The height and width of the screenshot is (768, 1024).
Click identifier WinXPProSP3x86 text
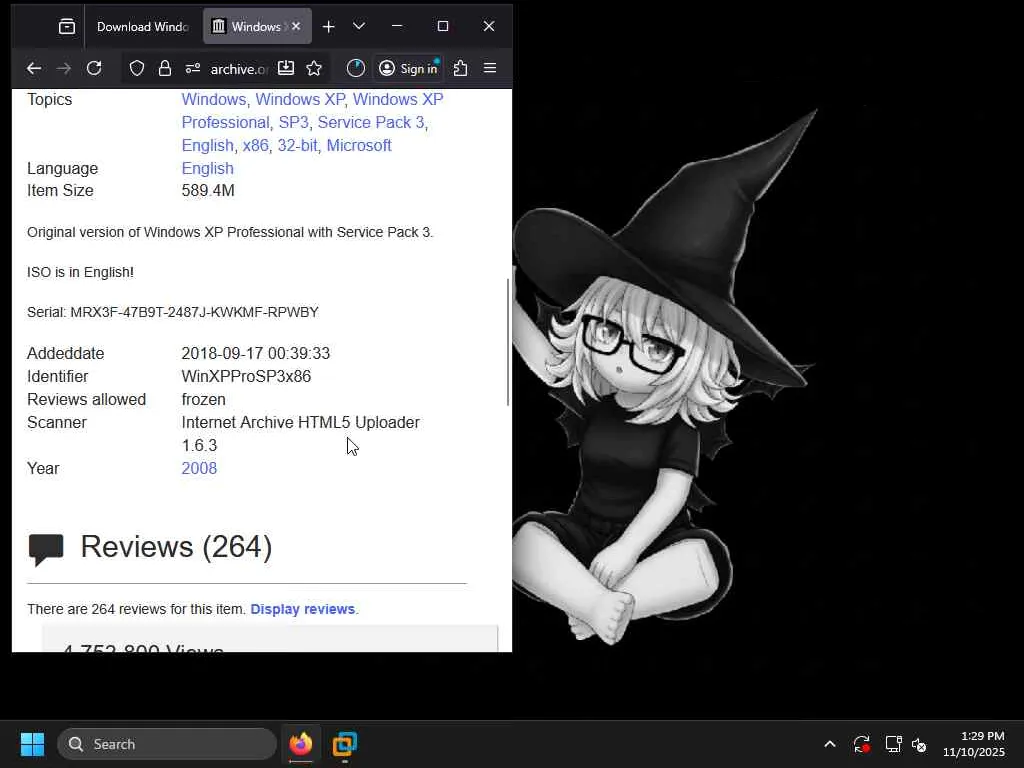[x=246, y=376]
